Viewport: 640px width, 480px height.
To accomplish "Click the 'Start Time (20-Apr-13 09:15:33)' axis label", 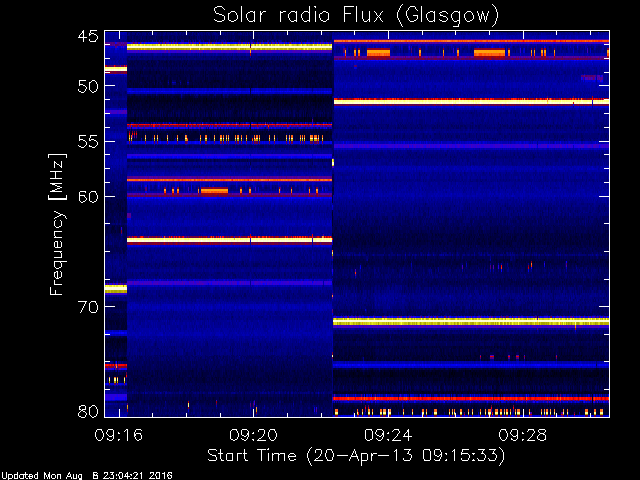I will click(x=356, y=456).
